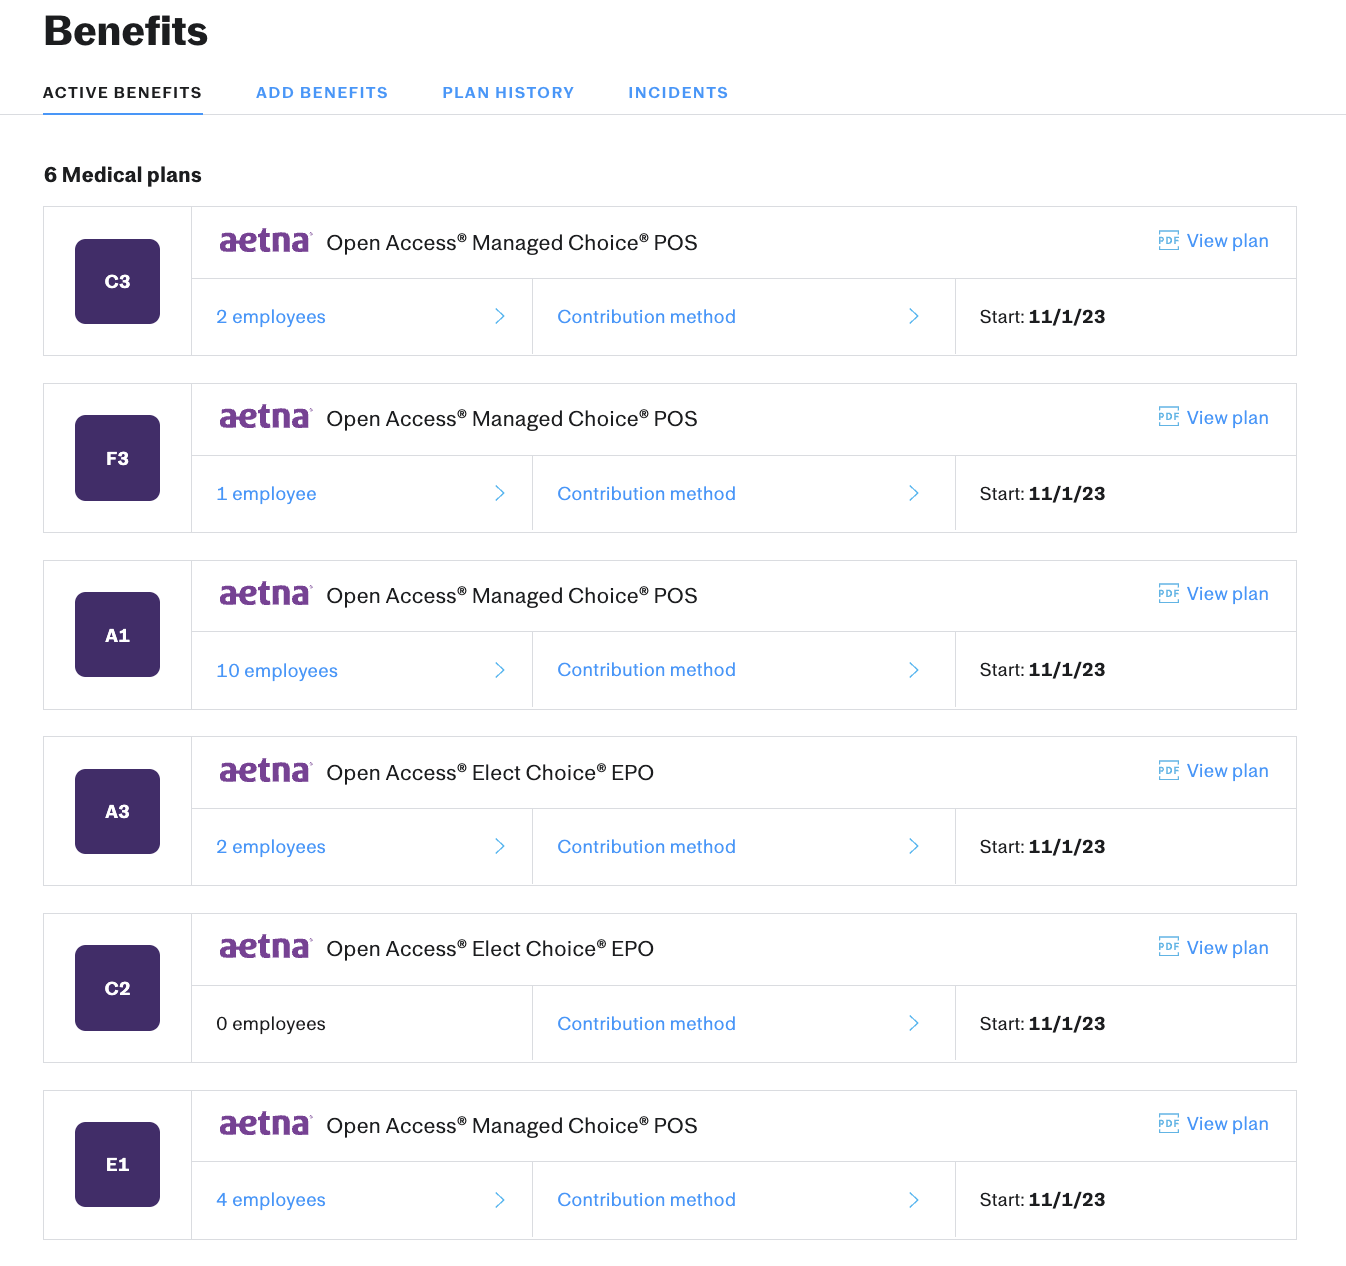Select the F3 plan badge
Viewport: 1346px width, 1266px height.
(117, 458)
